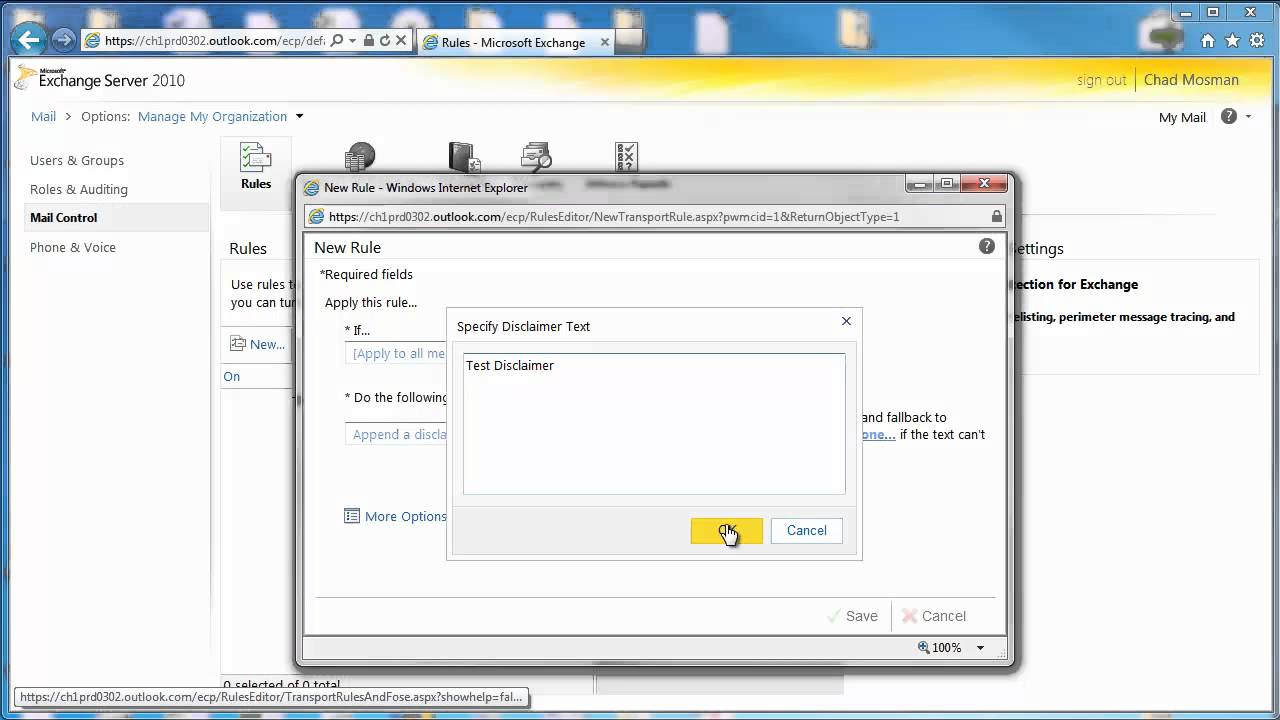The height and width of the screenshot is (720, 1280).
Task: Click the '*Required fields' text
Action: pos(366,274)
